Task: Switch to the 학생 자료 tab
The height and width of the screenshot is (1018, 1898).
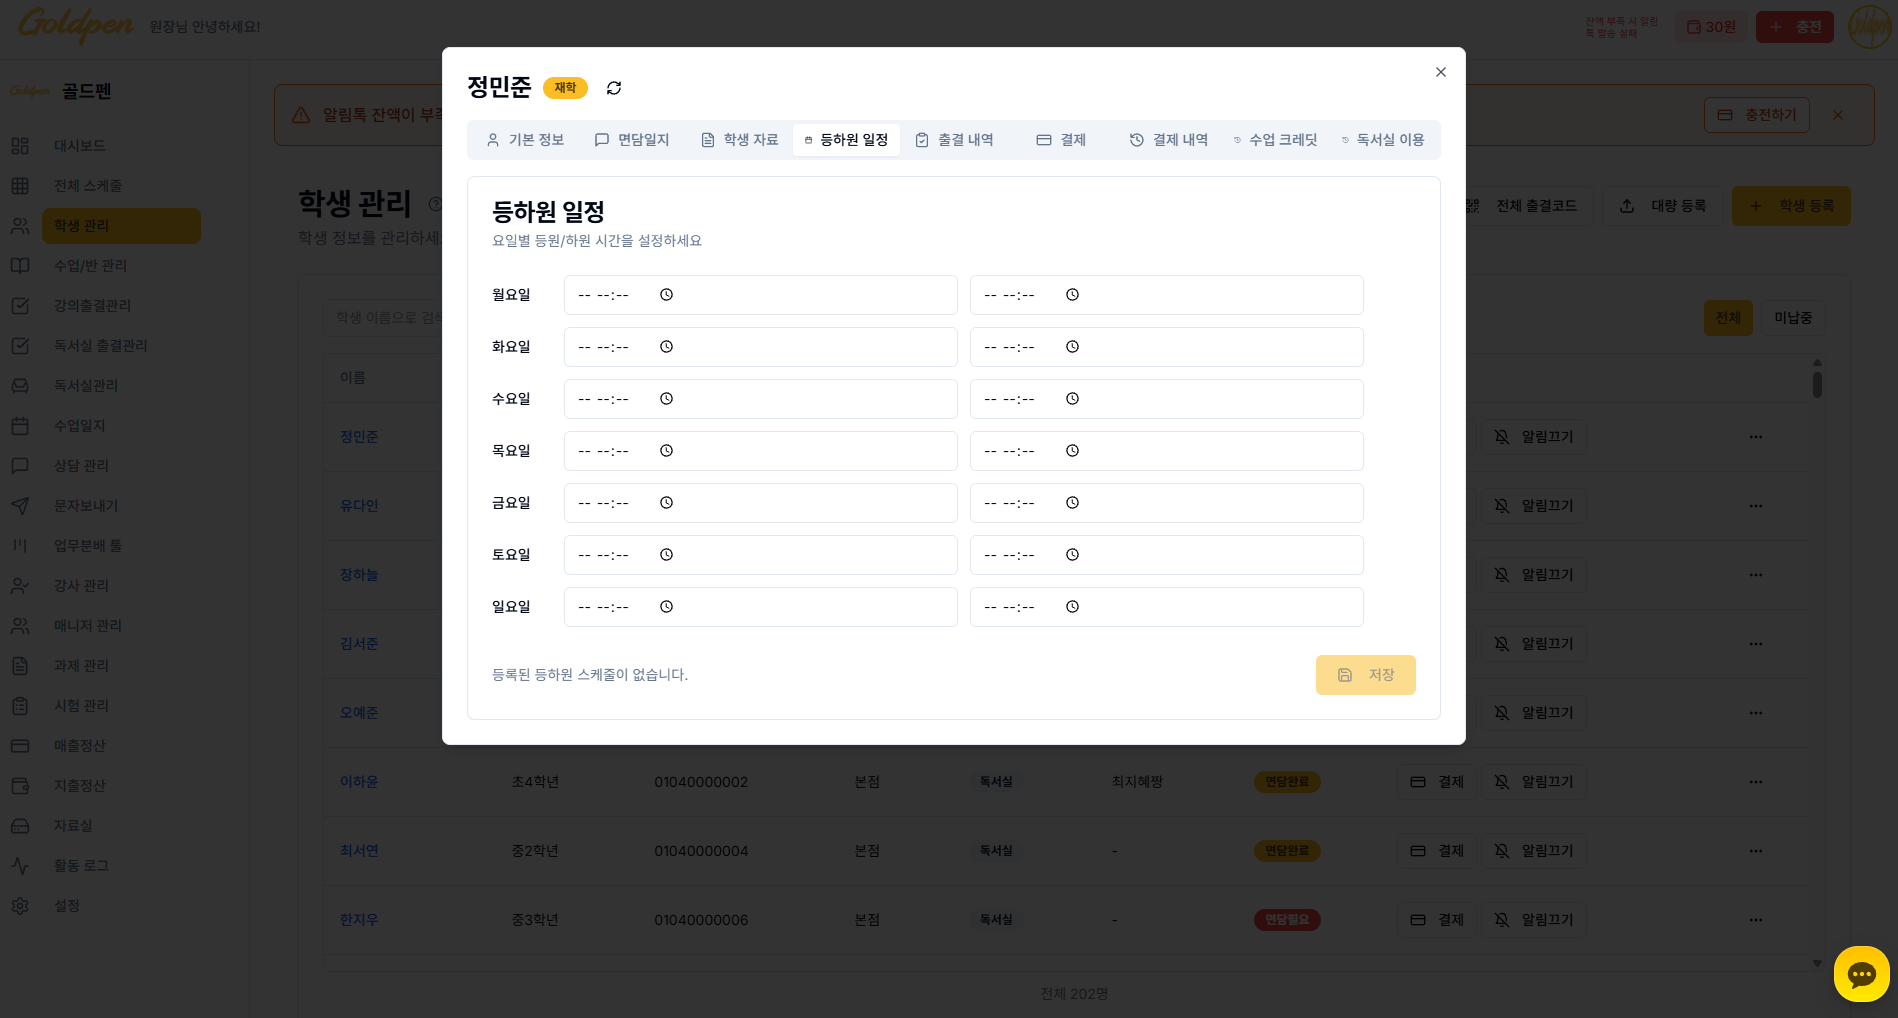Action: point(740,140)
